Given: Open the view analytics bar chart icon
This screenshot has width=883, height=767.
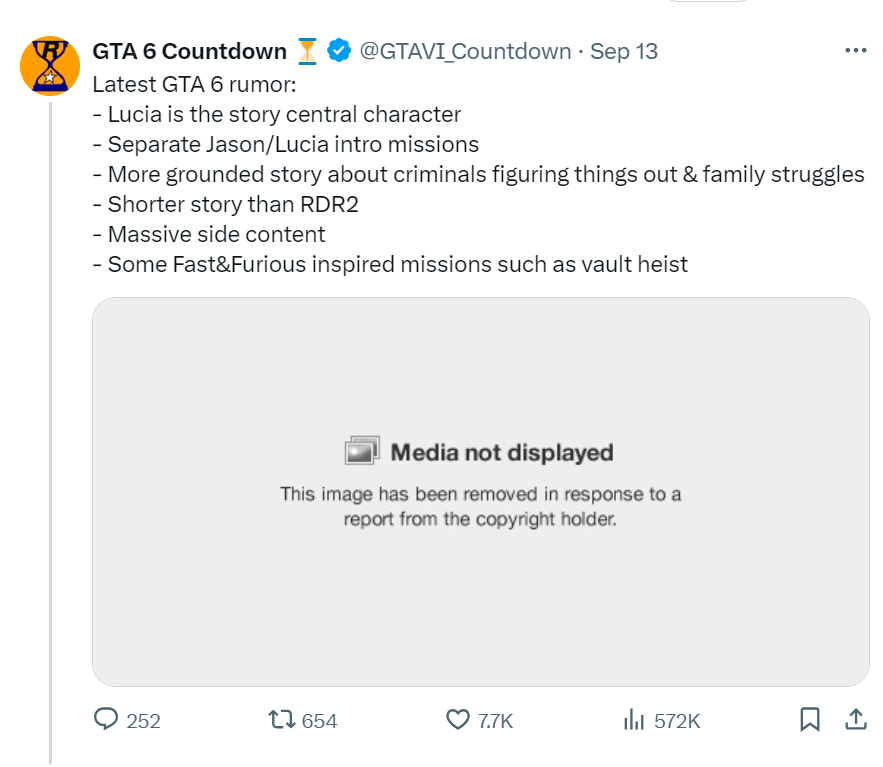Looking at the screenshot, I should click(633, 720).
